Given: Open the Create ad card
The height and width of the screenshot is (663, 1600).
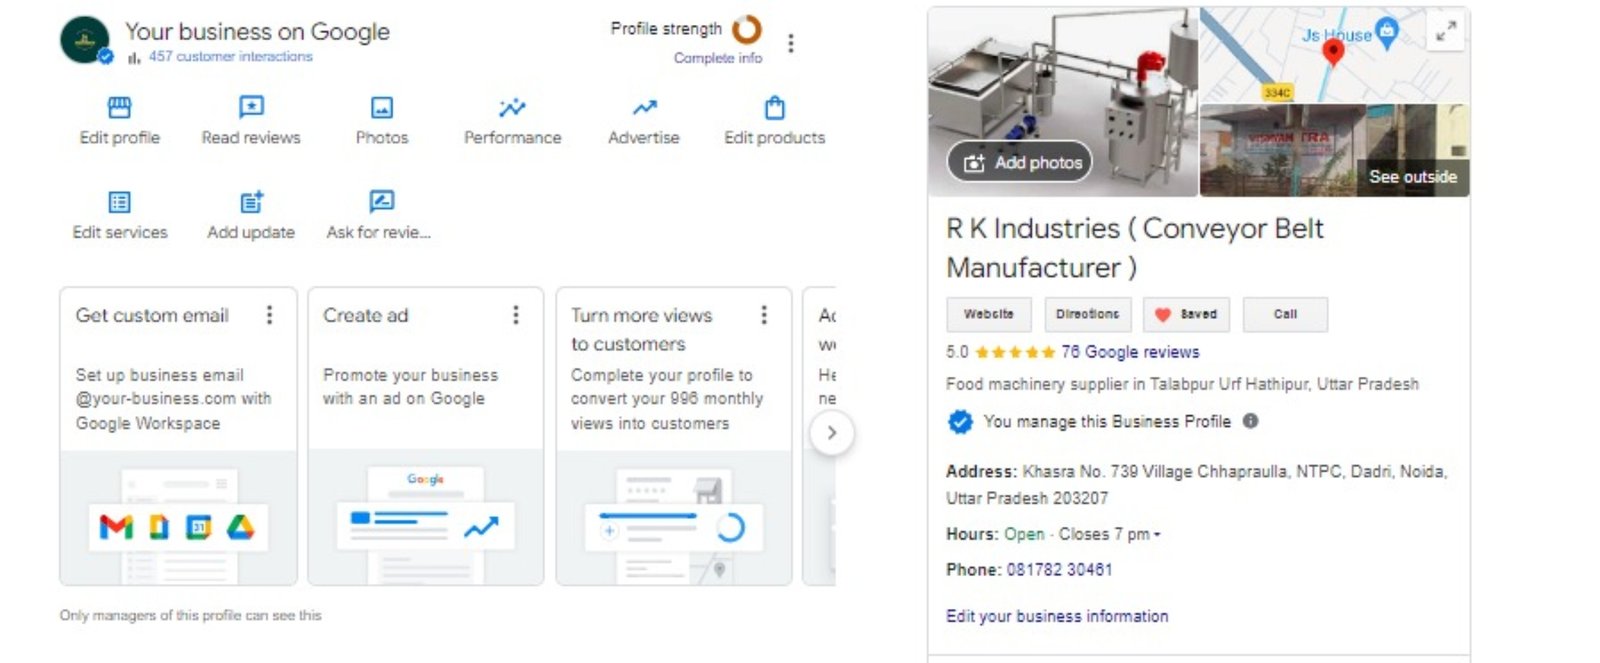Looking at the screenshot, I should pos(426,436).
